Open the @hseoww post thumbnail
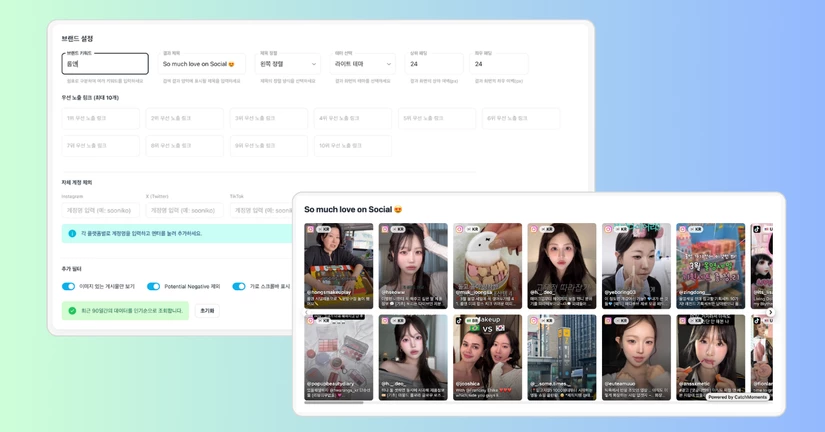Viewport: 825px width, 432px height. 413,266
